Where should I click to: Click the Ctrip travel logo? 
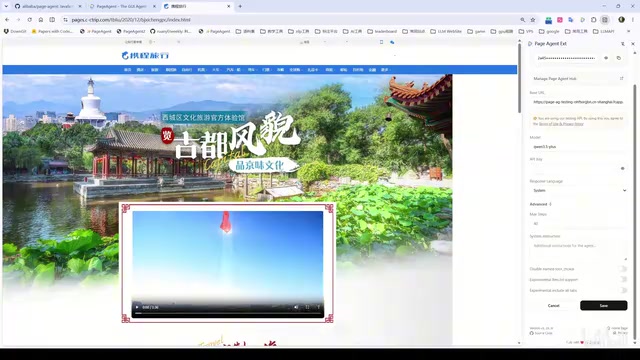pyautogui.click(x=145, y=56)
